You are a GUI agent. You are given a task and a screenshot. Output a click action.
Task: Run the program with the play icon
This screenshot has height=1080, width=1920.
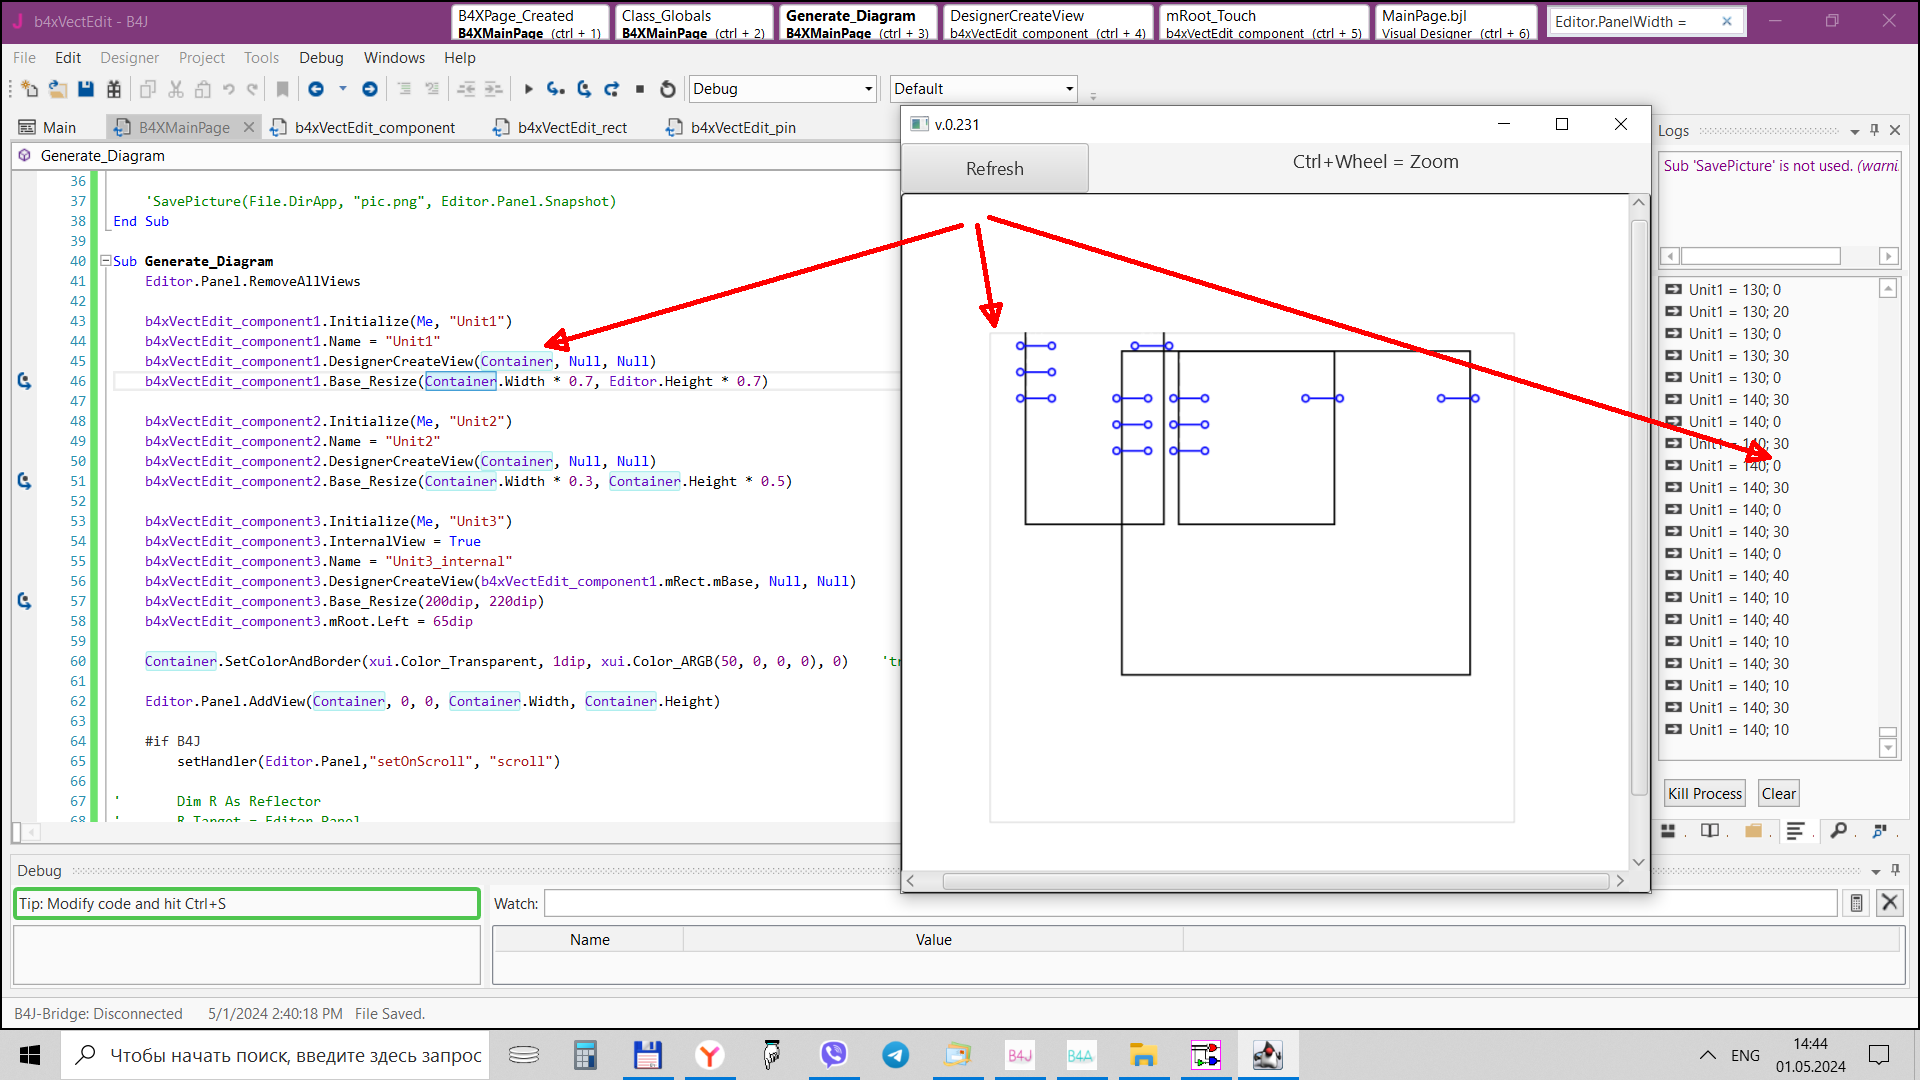click(x=528, y=89)
